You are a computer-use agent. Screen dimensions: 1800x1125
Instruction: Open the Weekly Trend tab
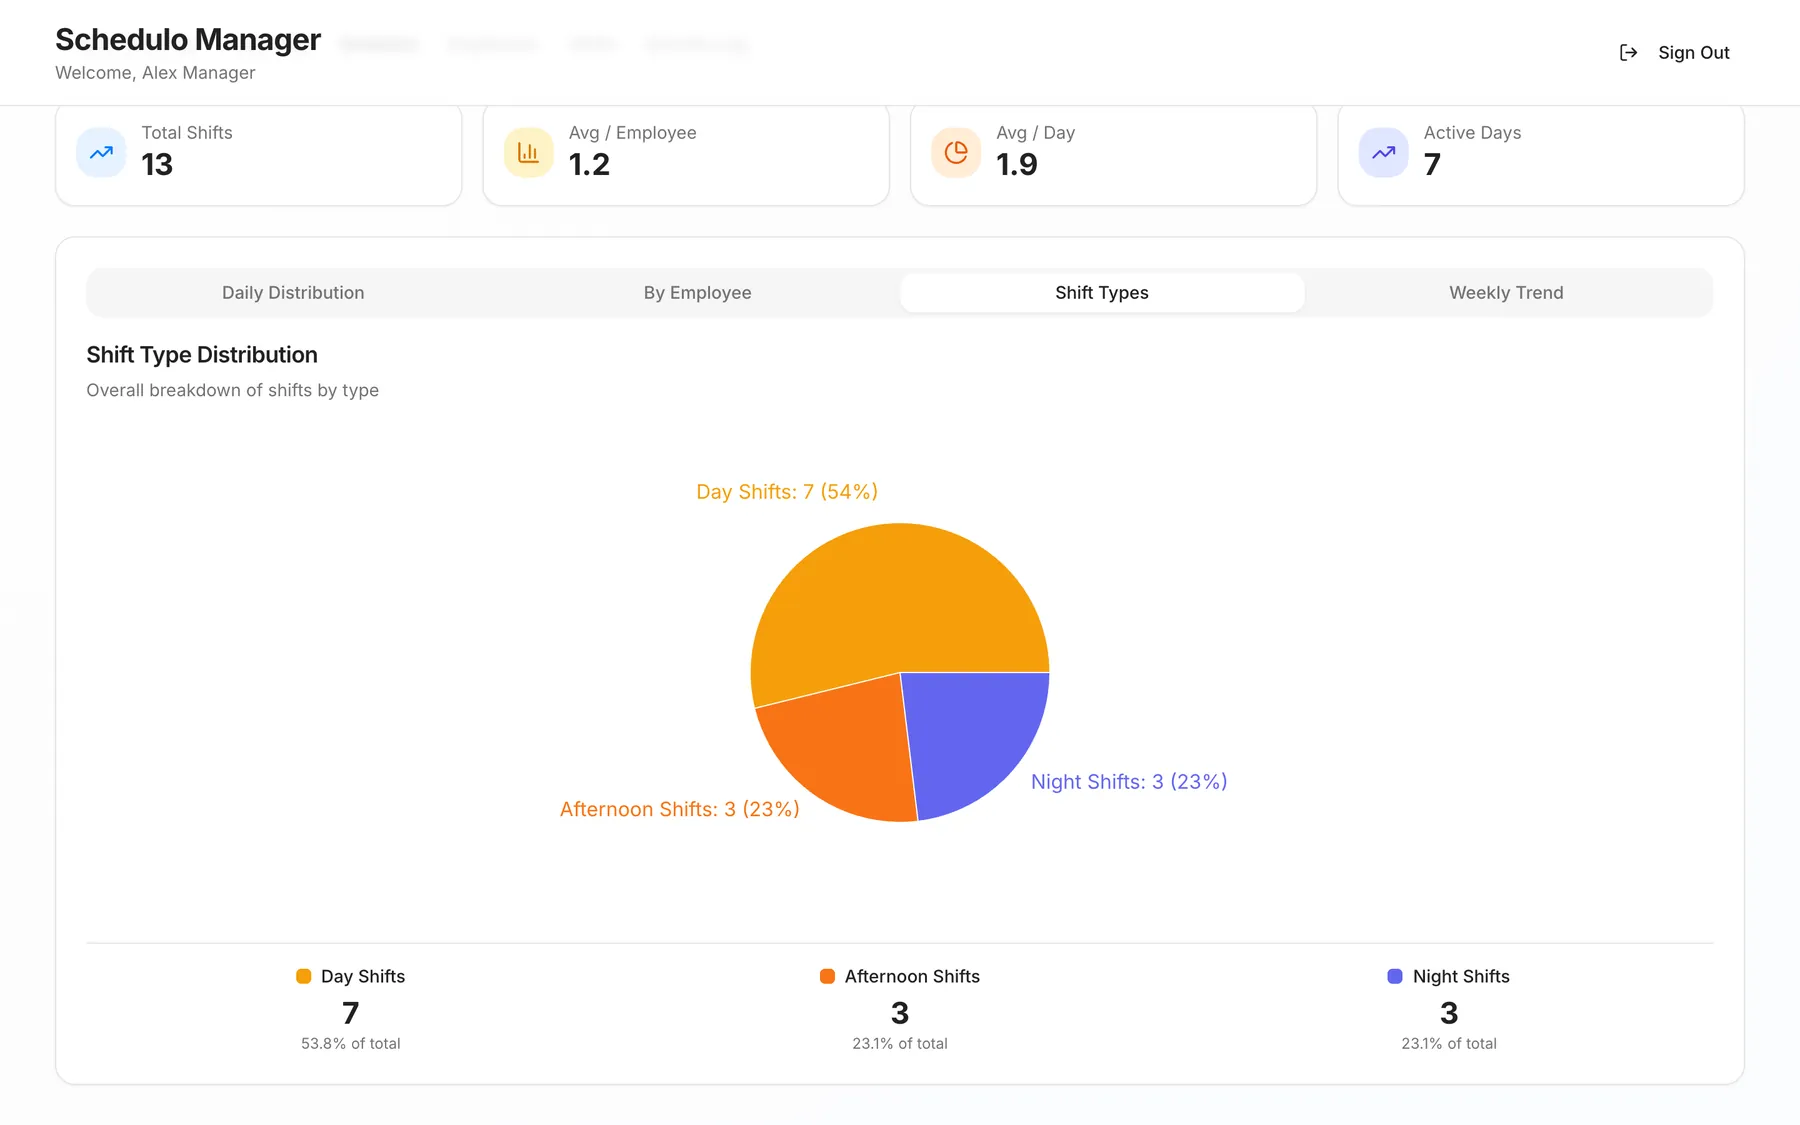pos(1506,292)
